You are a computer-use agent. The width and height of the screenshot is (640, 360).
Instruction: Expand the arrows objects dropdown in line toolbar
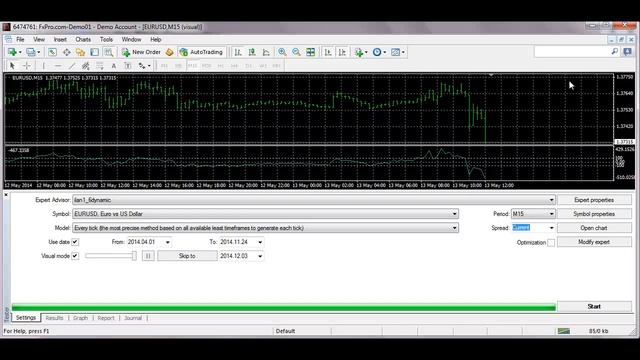coord(149,66)
